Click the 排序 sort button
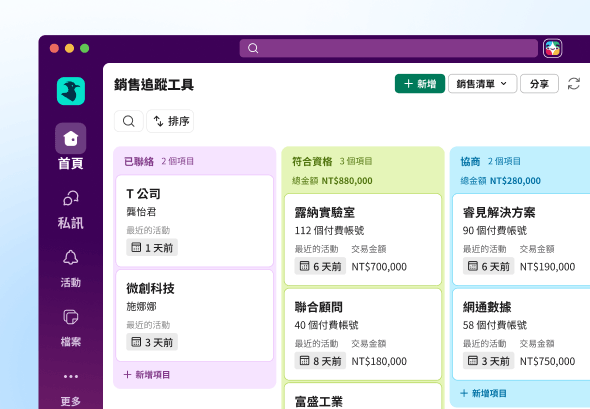590x409 pixels. point(170,121)
